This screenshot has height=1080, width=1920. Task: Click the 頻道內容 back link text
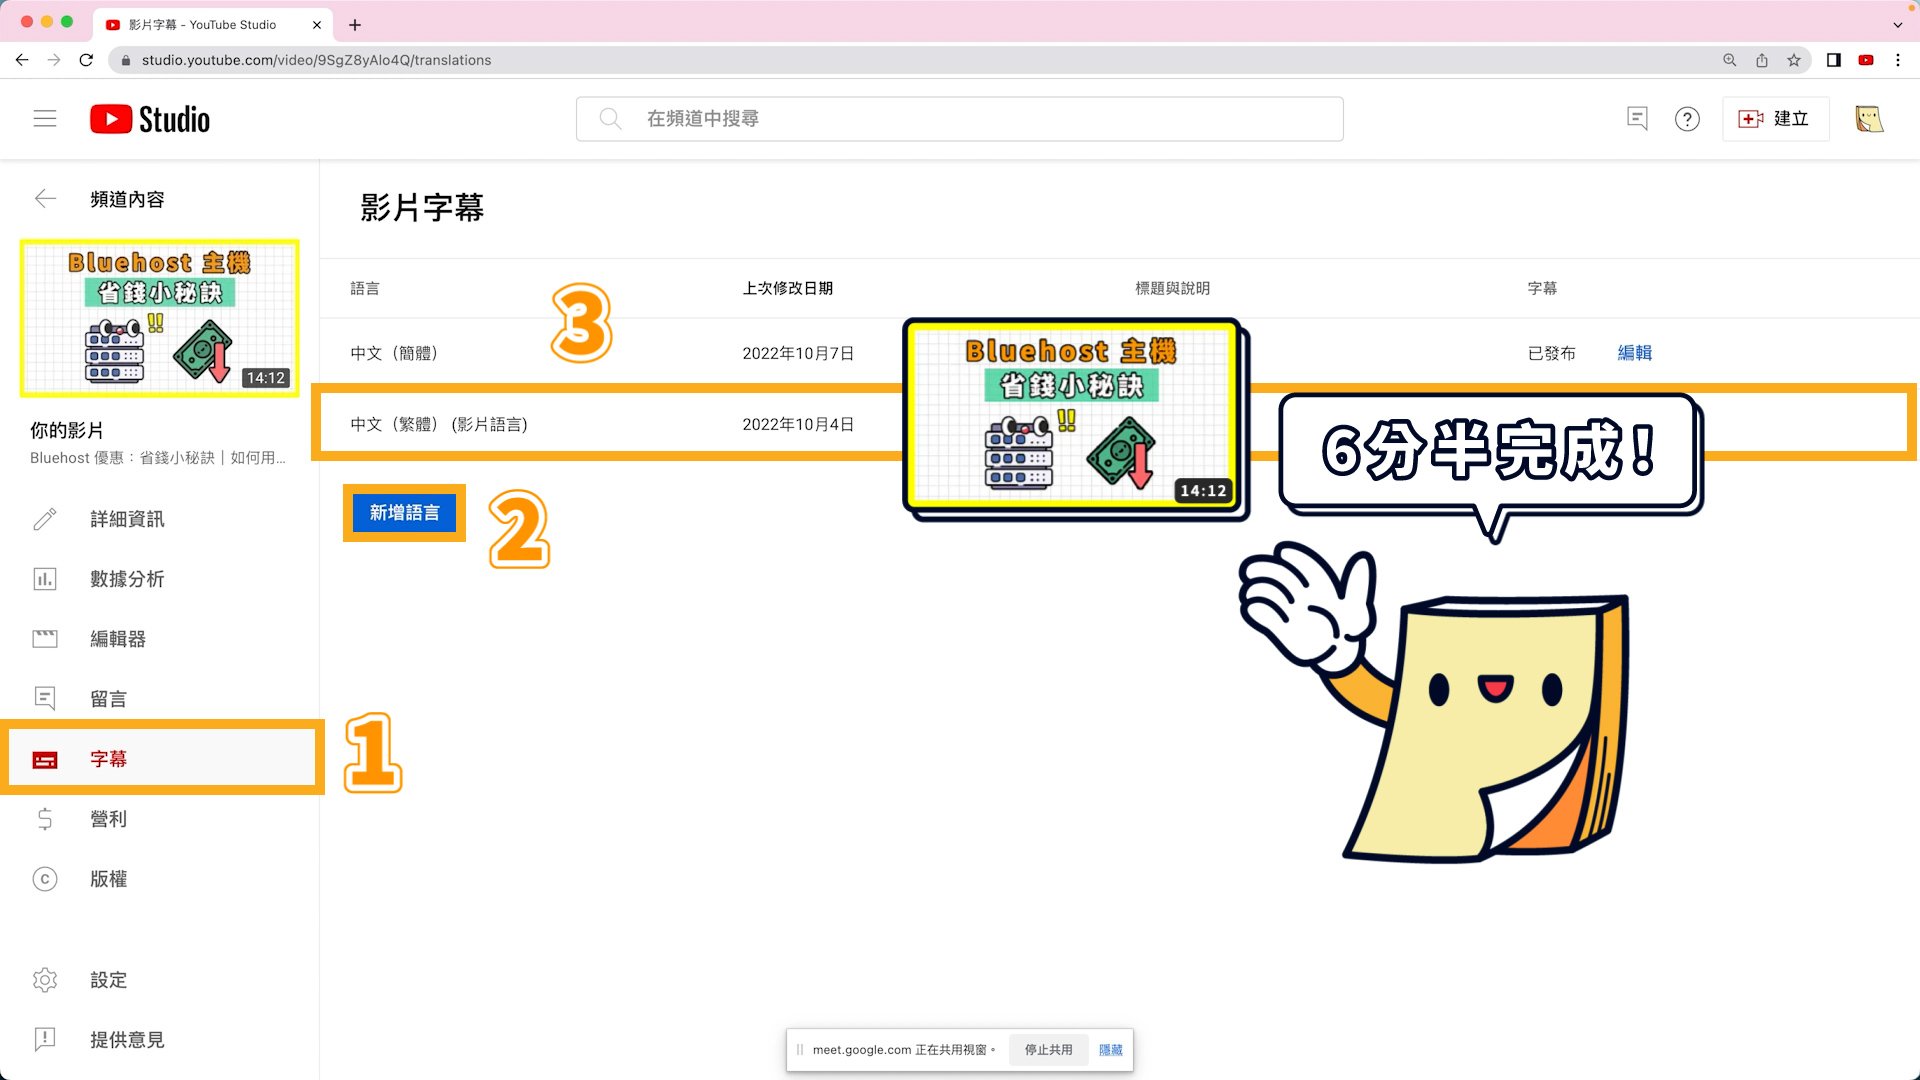click(x=127, y=199)
